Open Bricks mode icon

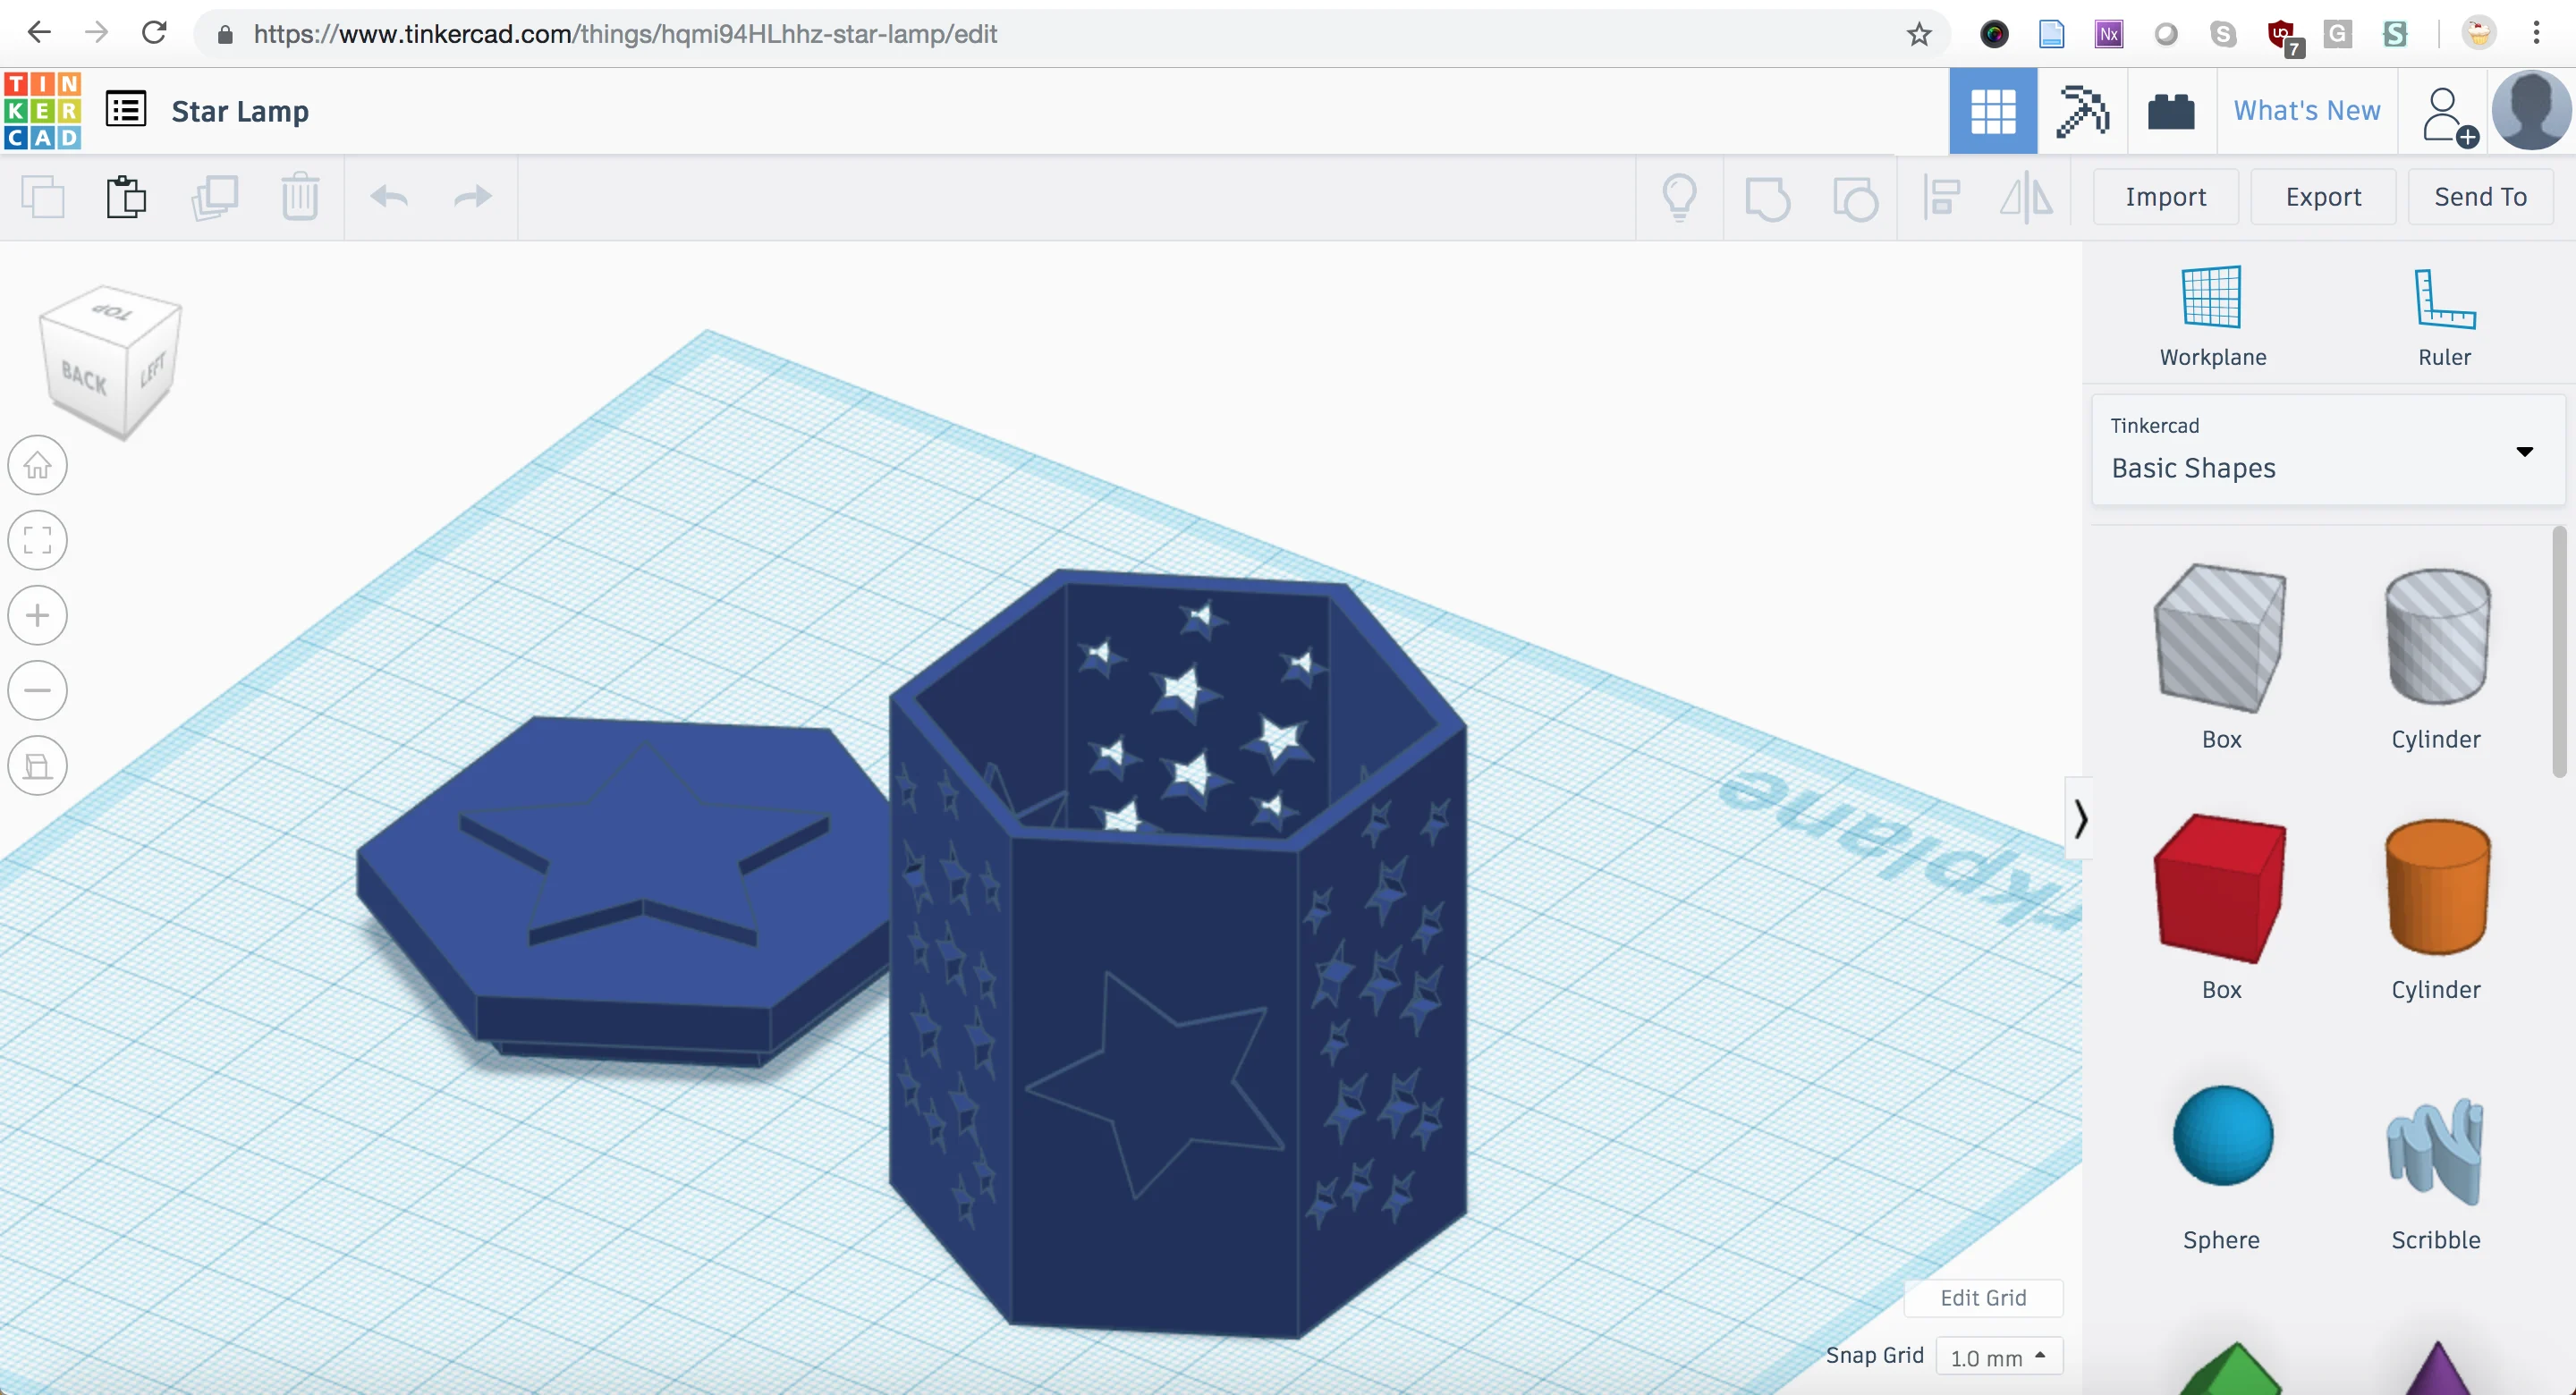pyautogui.click(x=2171, y=111)
